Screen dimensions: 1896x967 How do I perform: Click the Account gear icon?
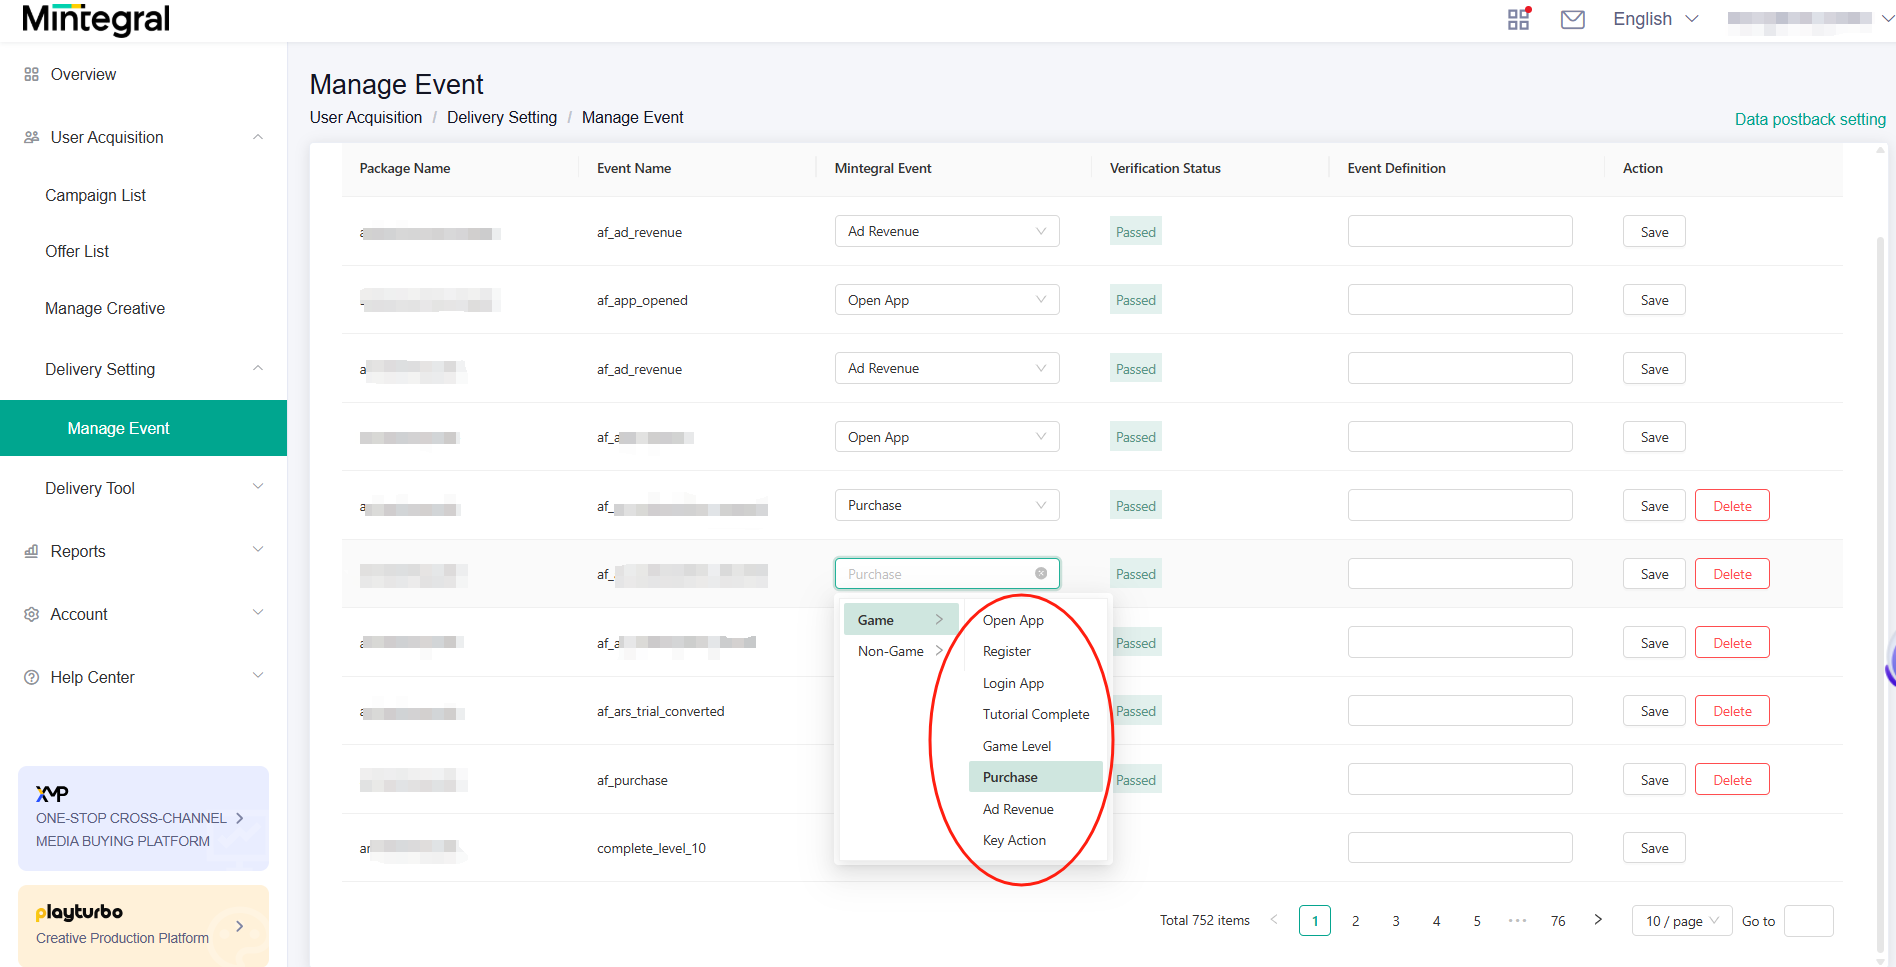click(31, 614)
